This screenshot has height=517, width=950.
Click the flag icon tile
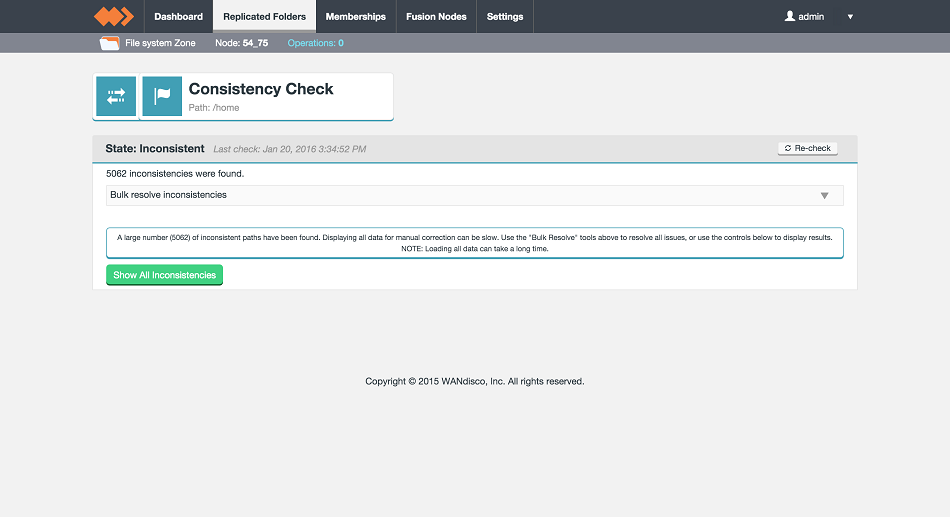pyautogui.click(x=162, y=96)
